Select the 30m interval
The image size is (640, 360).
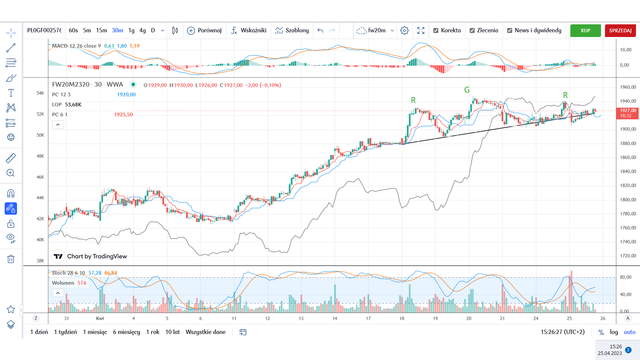(118, 31)
